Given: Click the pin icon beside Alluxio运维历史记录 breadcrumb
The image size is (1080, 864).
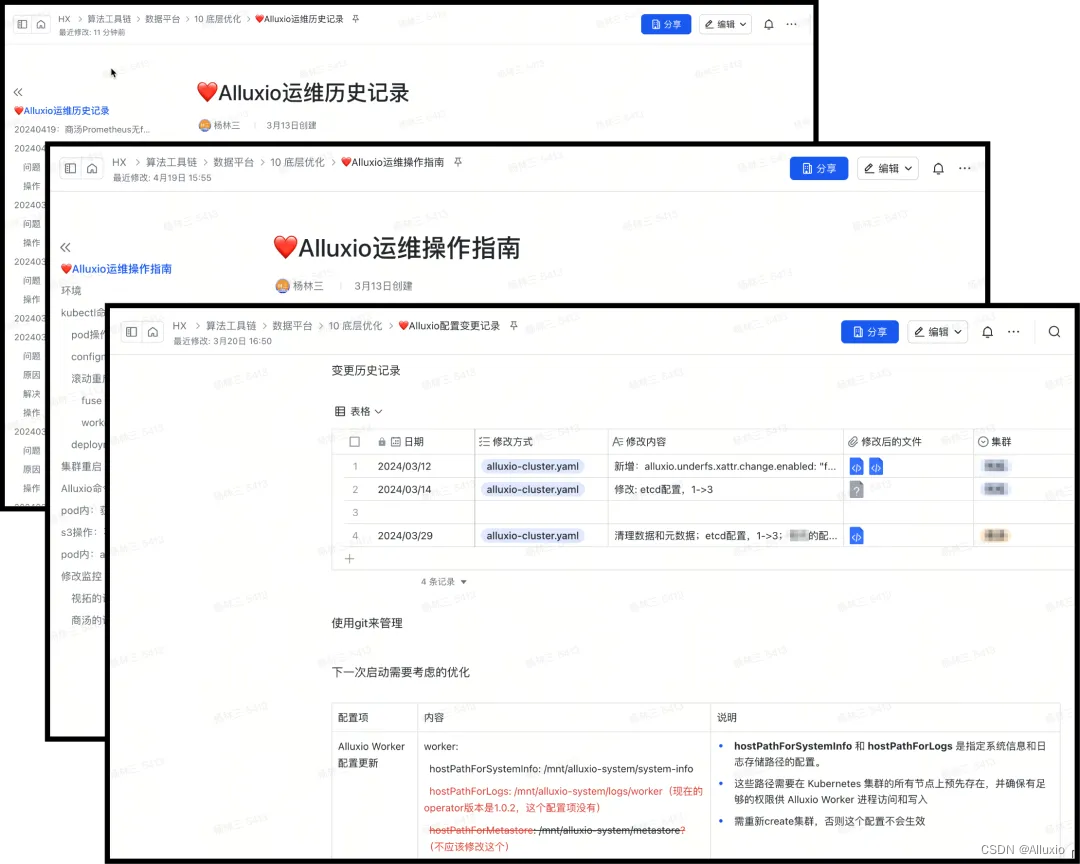Looking at the screenshot, I should click(355, 19).
